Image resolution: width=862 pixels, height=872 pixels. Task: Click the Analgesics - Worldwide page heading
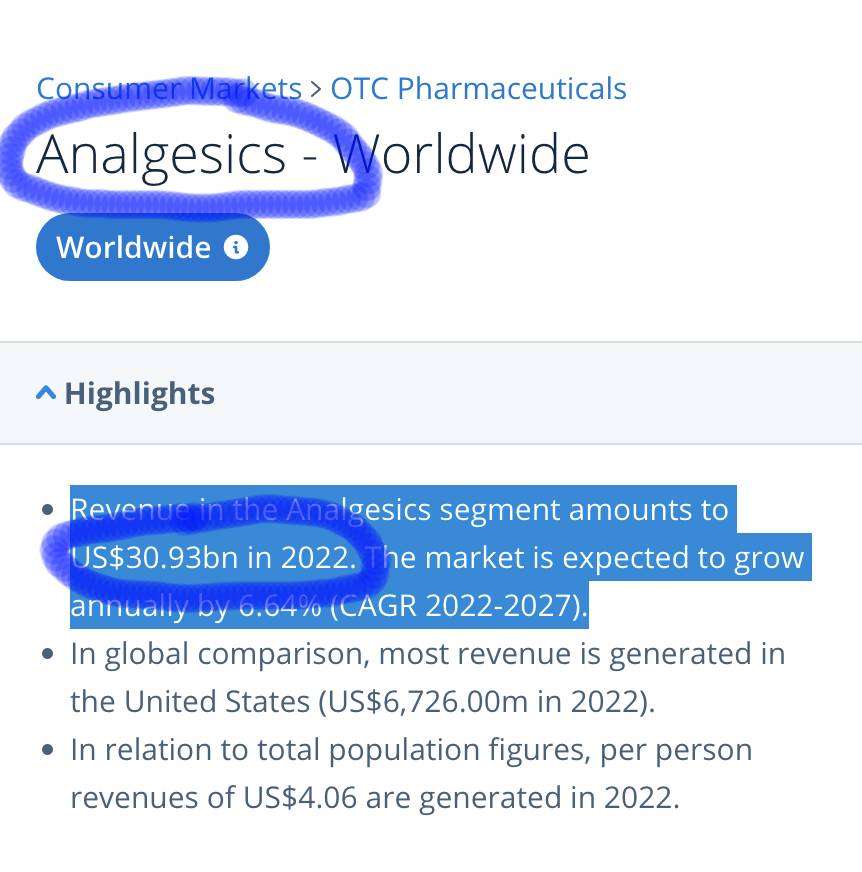point(312,154)
